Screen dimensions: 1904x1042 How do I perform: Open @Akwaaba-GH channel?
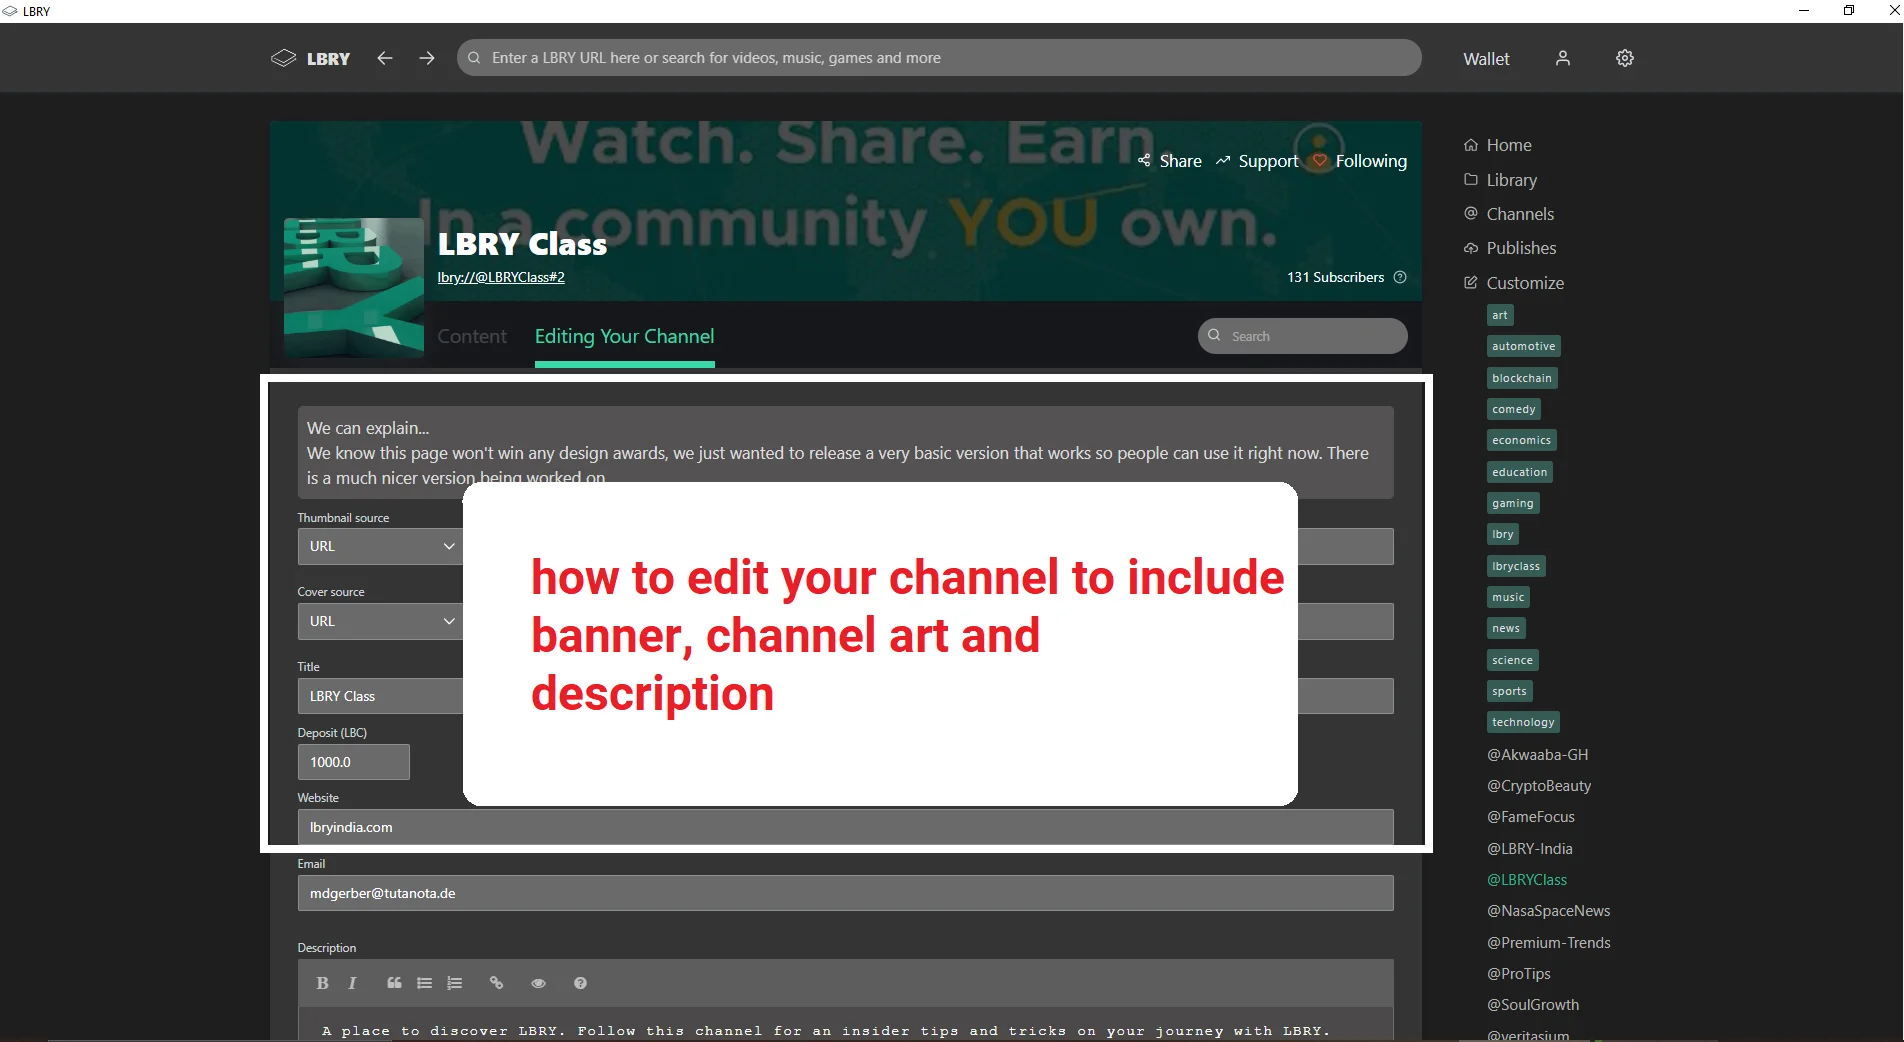tap(1537, 755)
